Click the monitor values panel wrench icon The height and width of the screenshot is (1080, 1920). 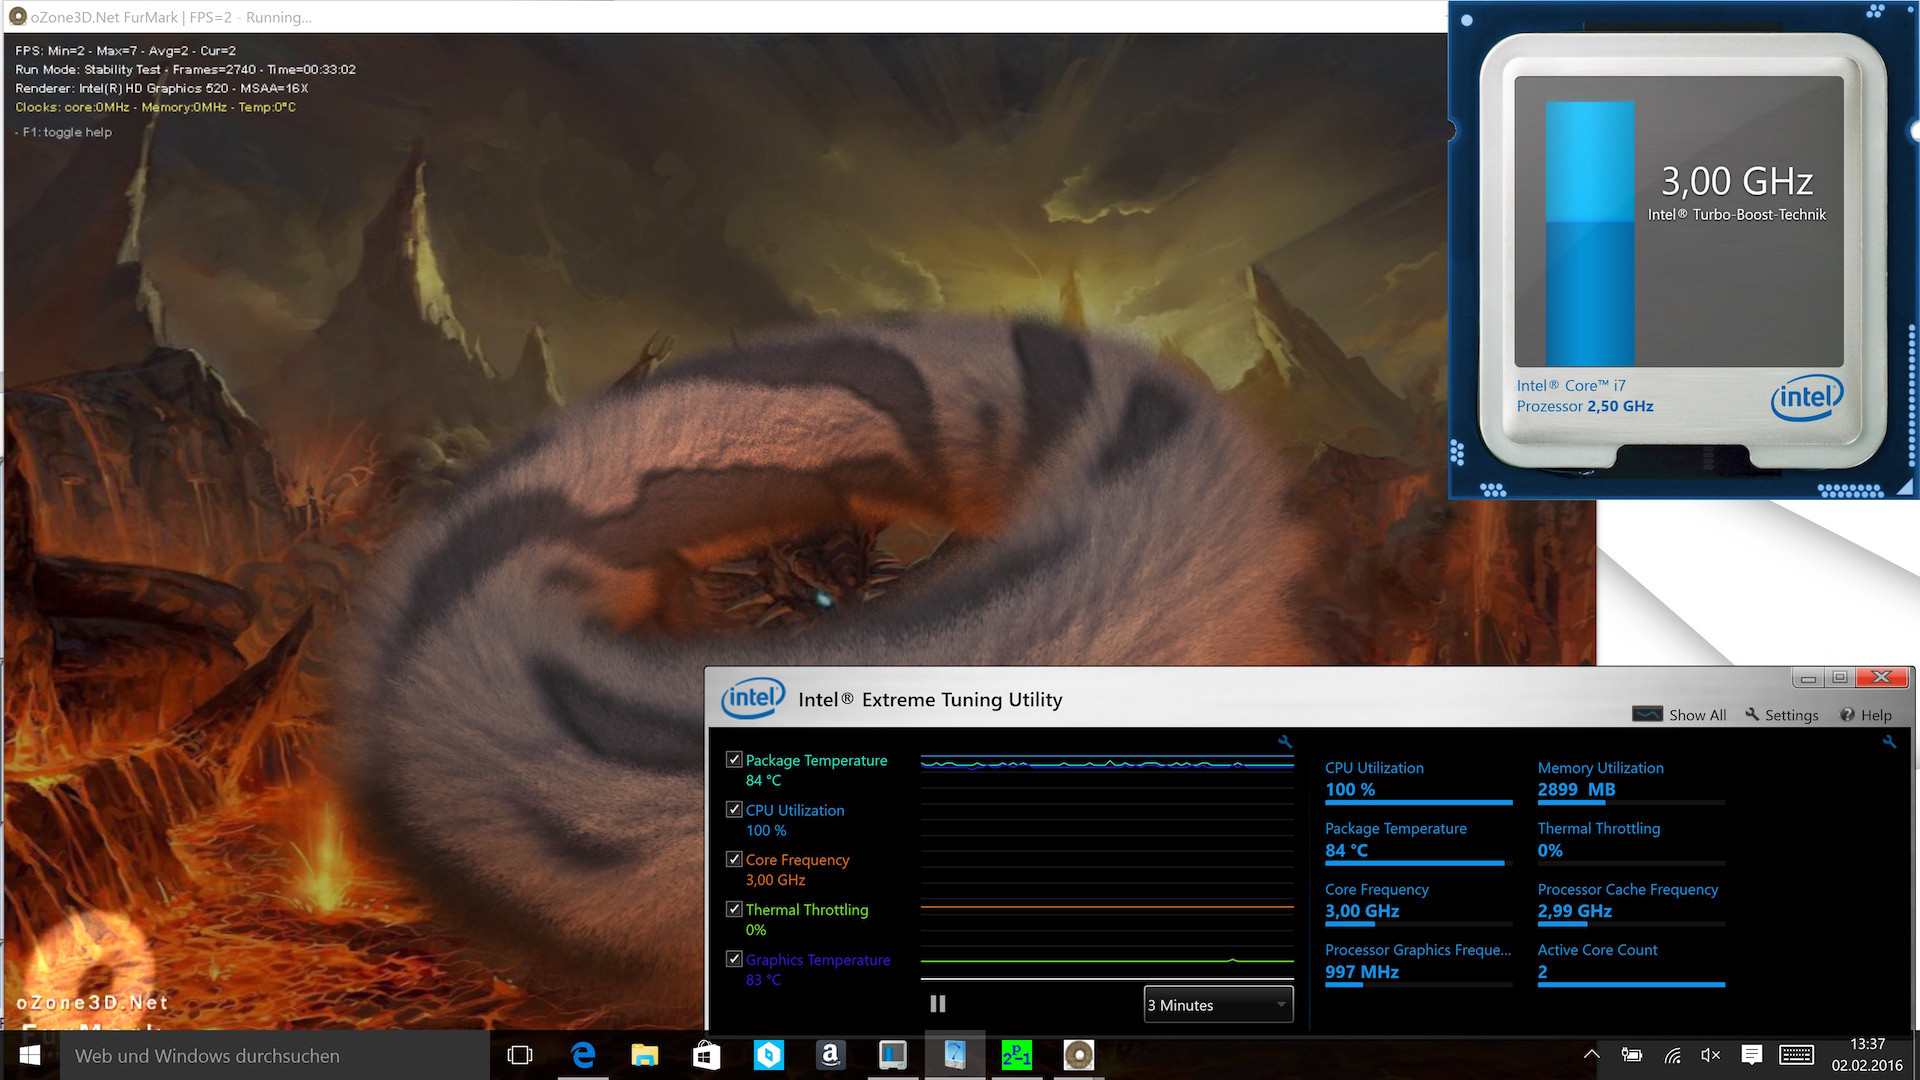[1888, 742]
